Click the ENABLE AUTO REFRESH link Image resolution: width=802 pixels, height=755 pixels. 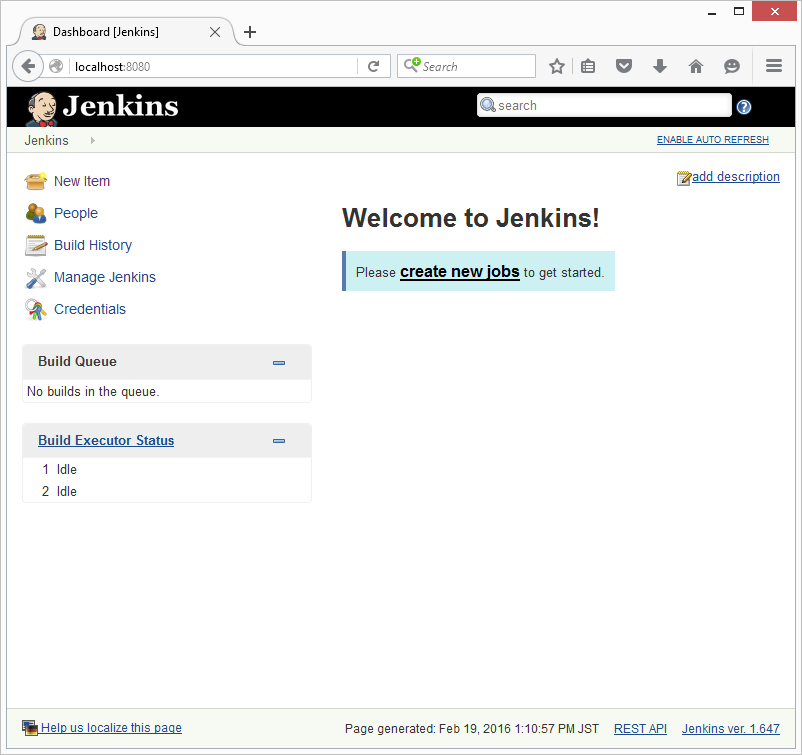[712, 140]
